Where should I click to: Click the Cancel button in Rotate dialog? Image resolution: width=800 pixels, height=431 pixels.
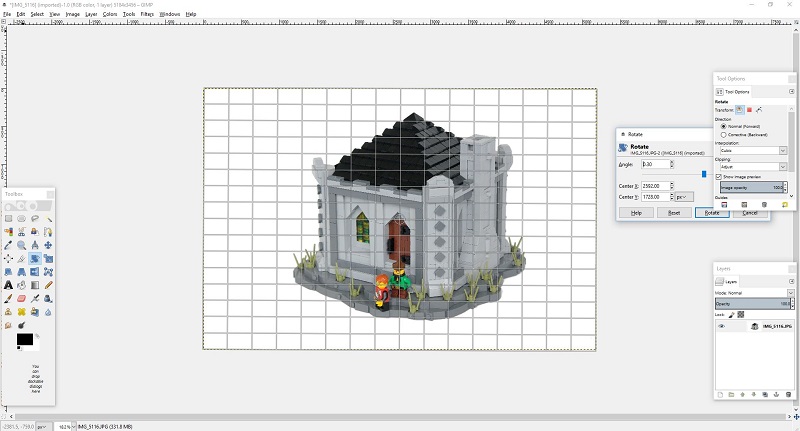(749, 213)
